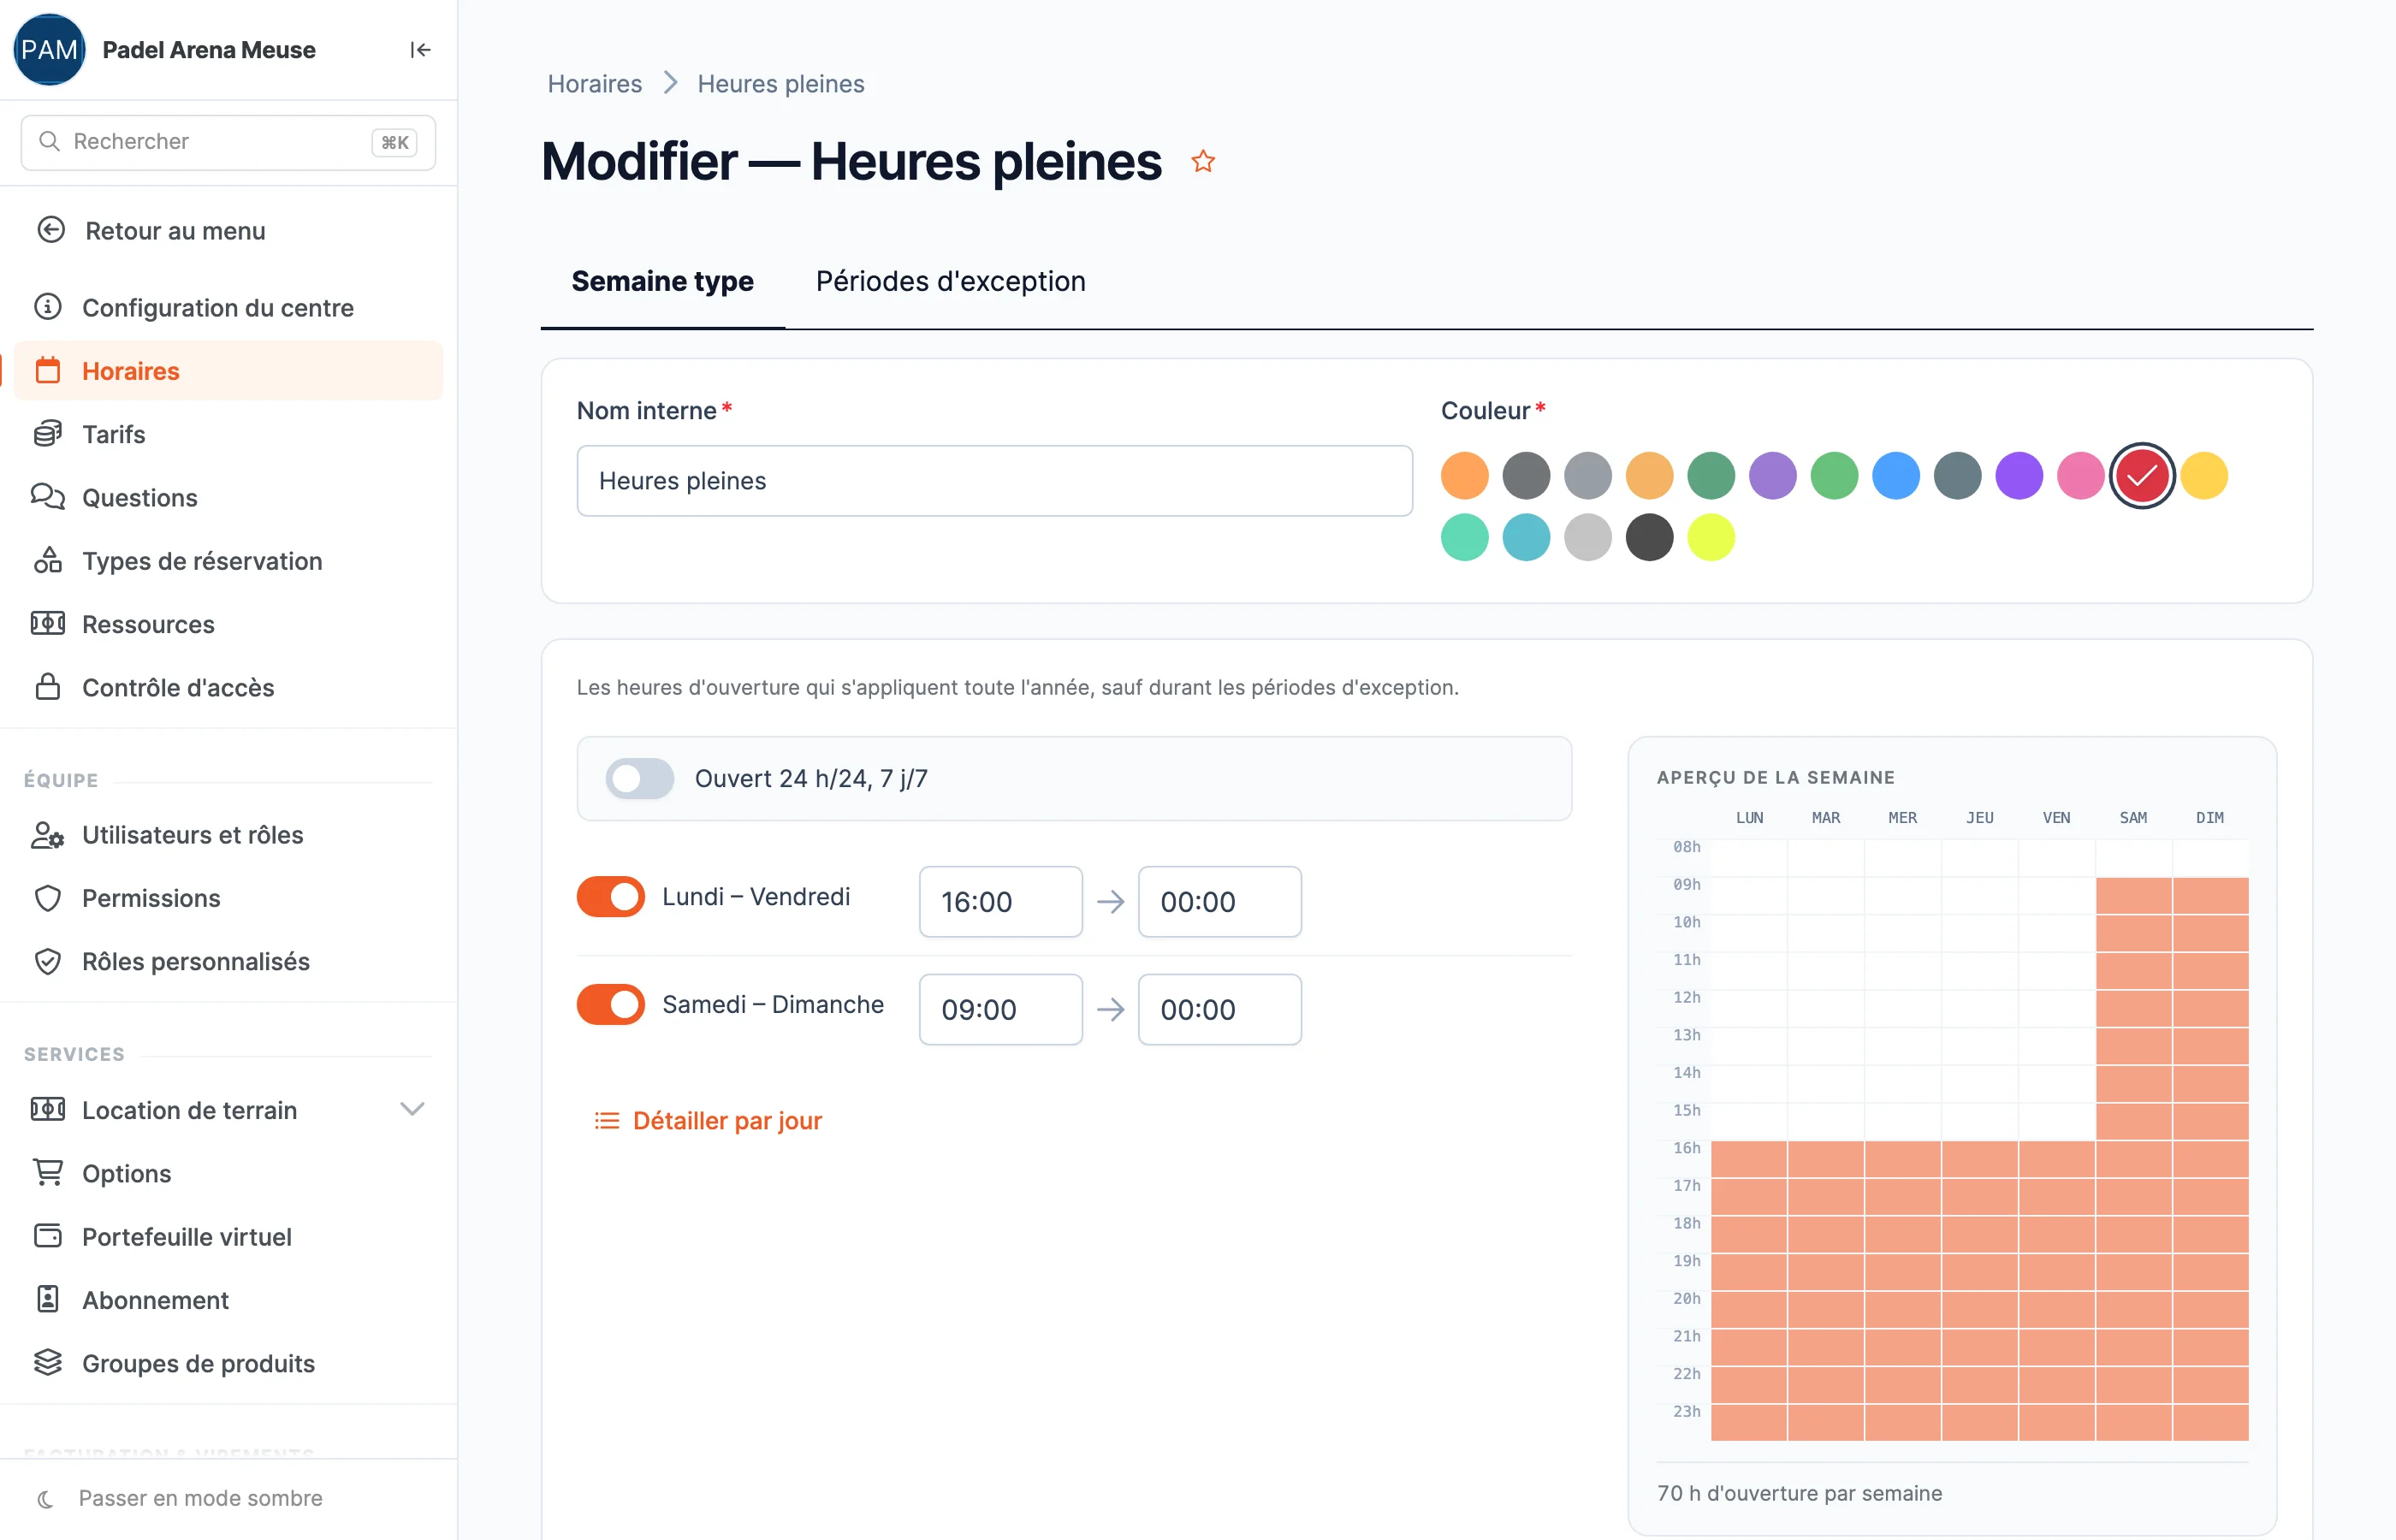Viewport: 2396px width, 1540px height.
Task: Pick the yellow color swatch
Action: tap(2204, 476)
